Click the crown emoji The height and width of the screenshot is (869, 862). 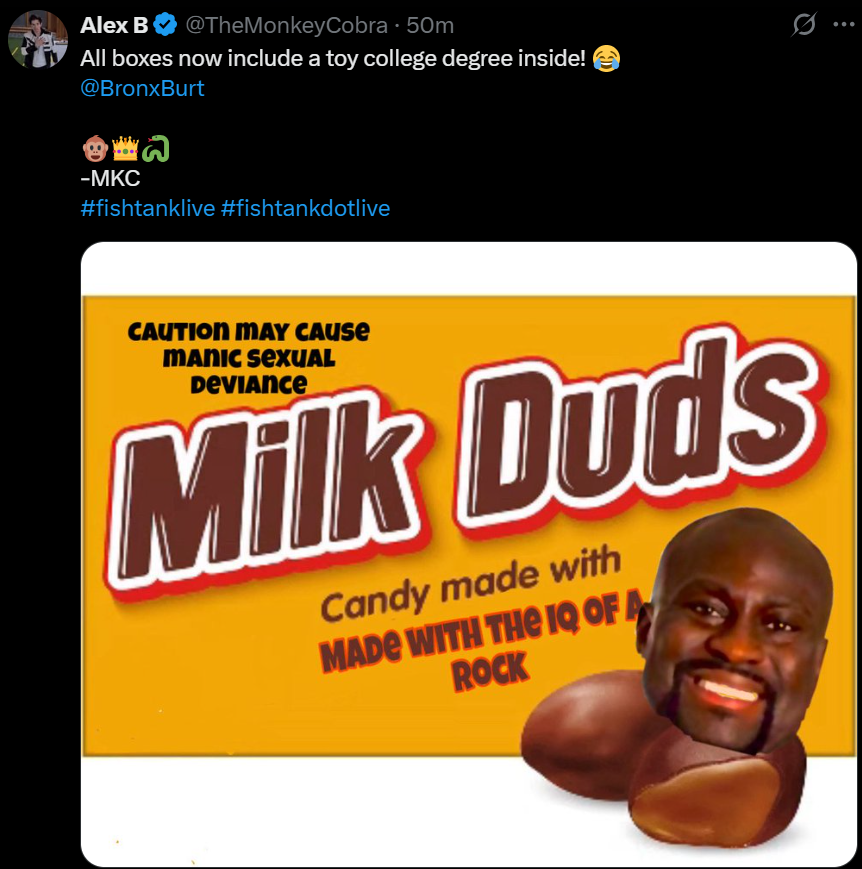pyautogui.click(x=125, y=150)
